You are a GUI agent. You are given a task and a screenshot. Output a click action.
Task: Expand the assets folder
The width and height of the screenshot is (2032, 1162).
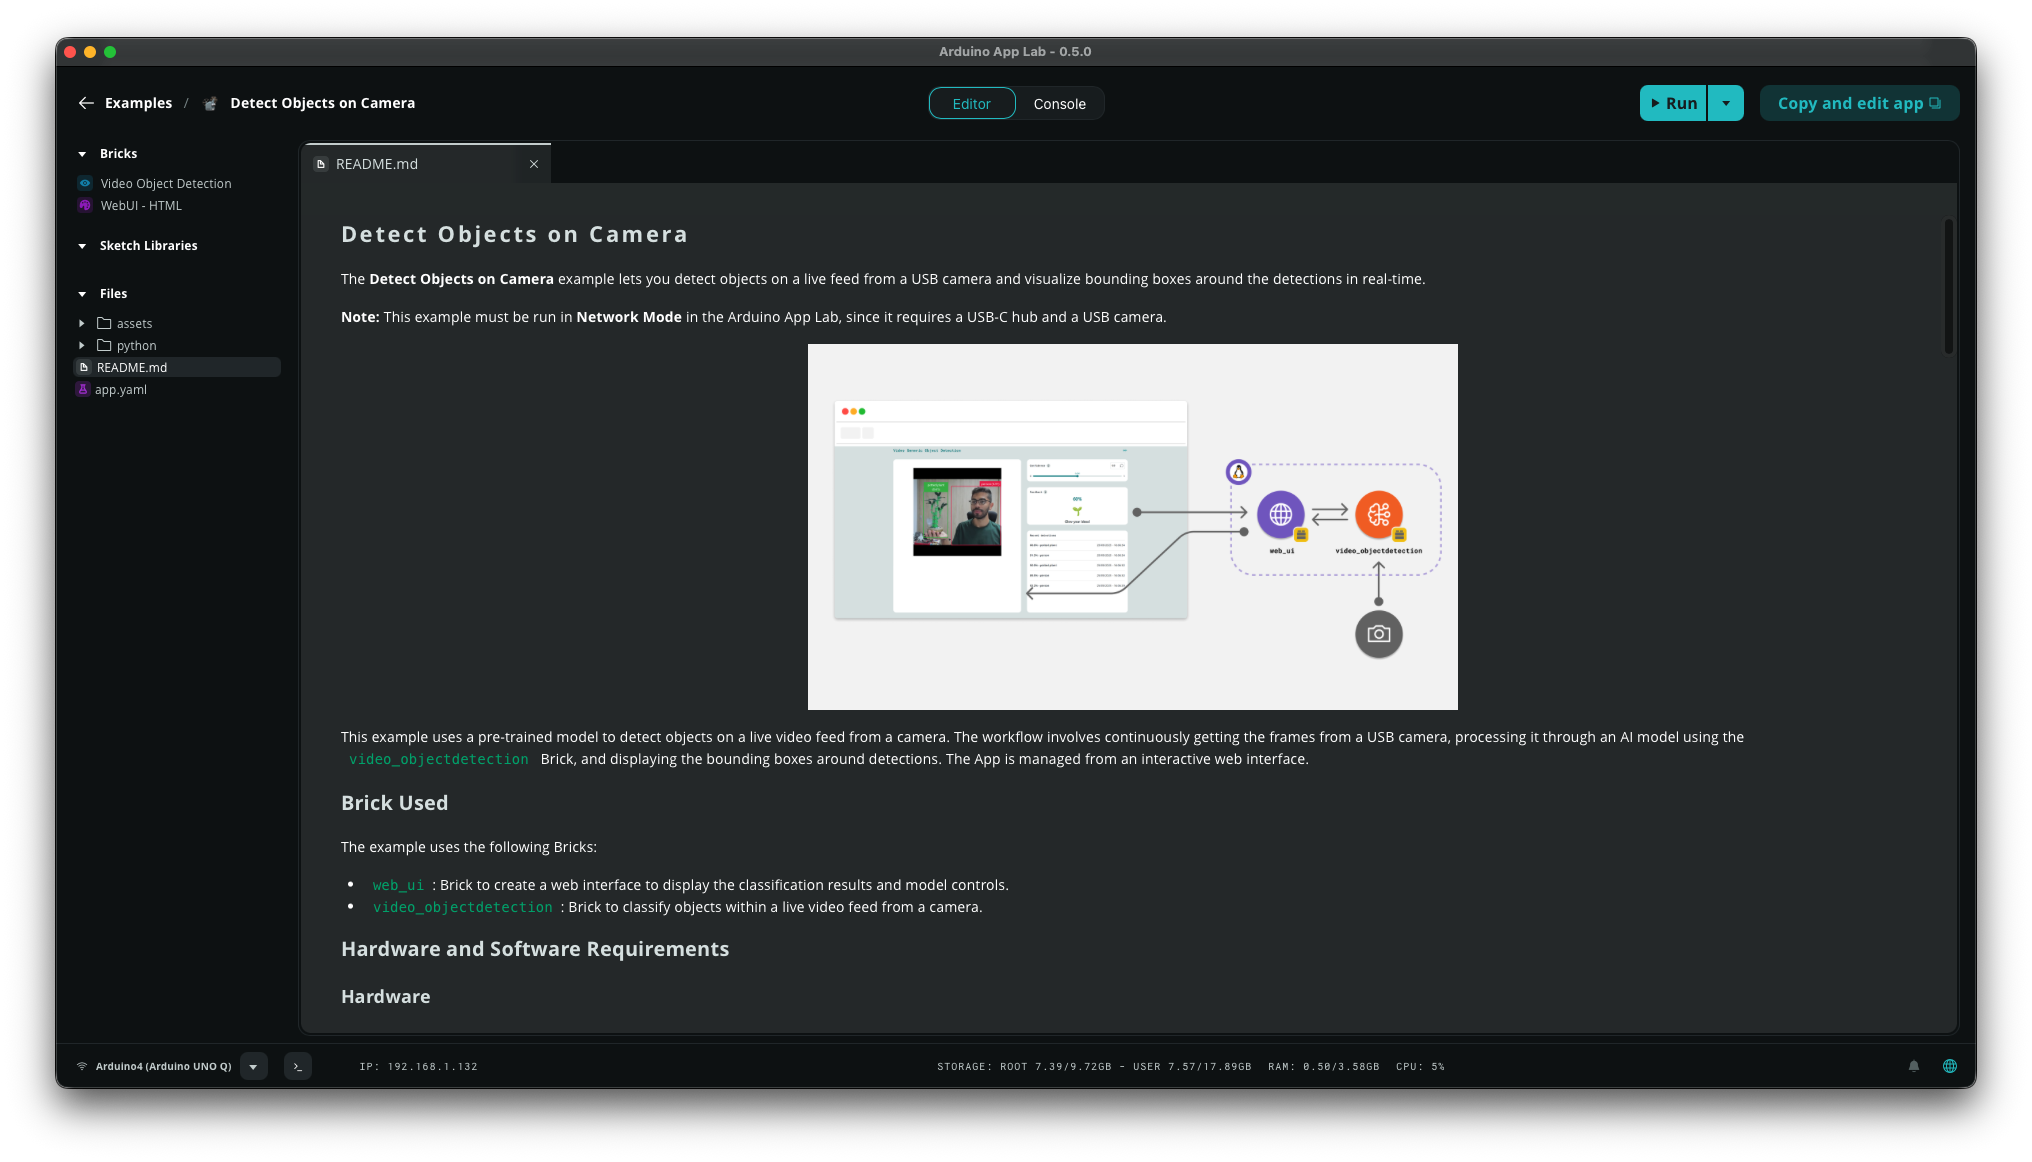(82, 323)
